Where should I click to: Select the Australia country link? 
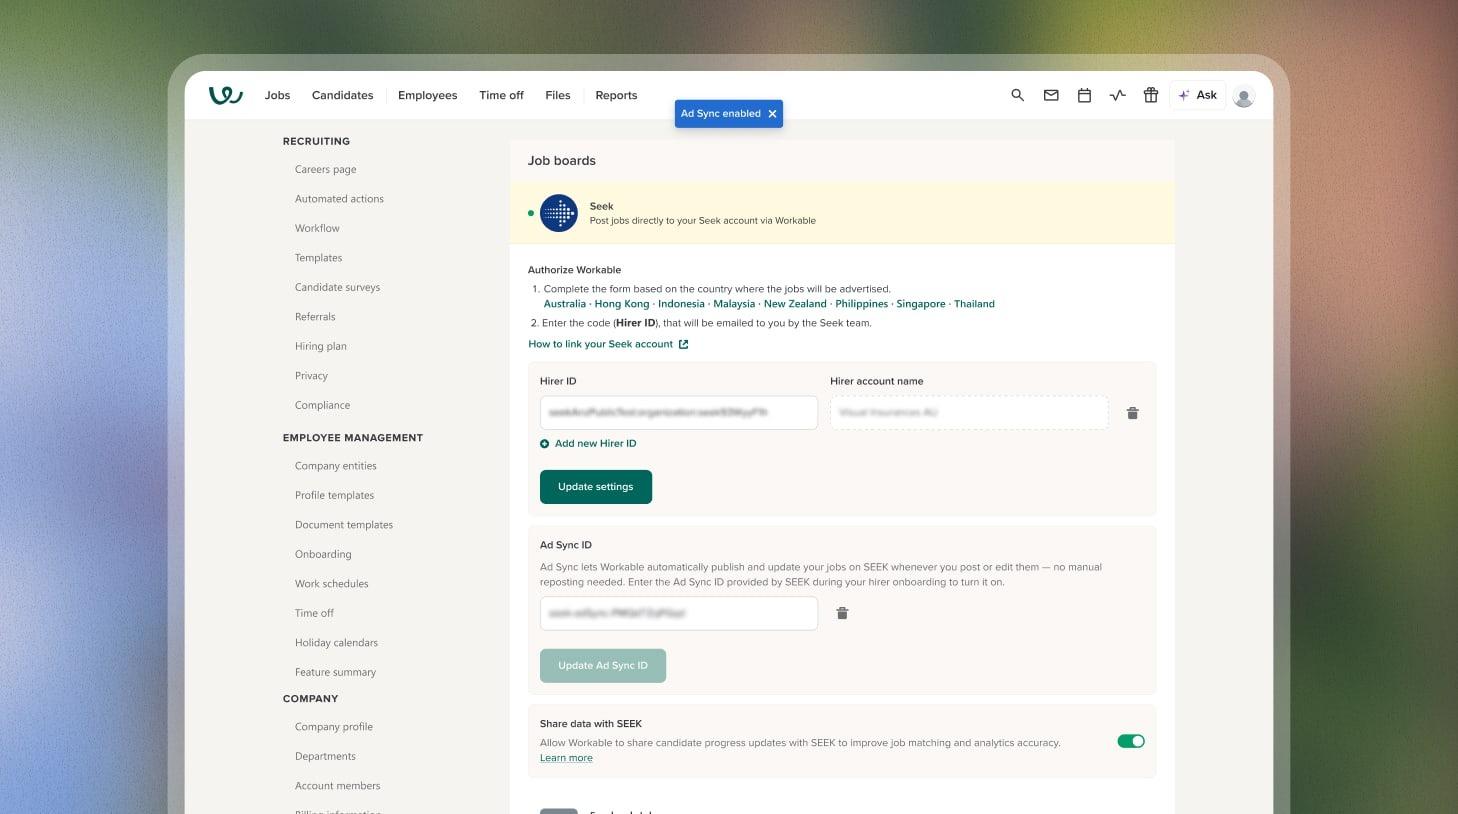[x=565, y=304]
